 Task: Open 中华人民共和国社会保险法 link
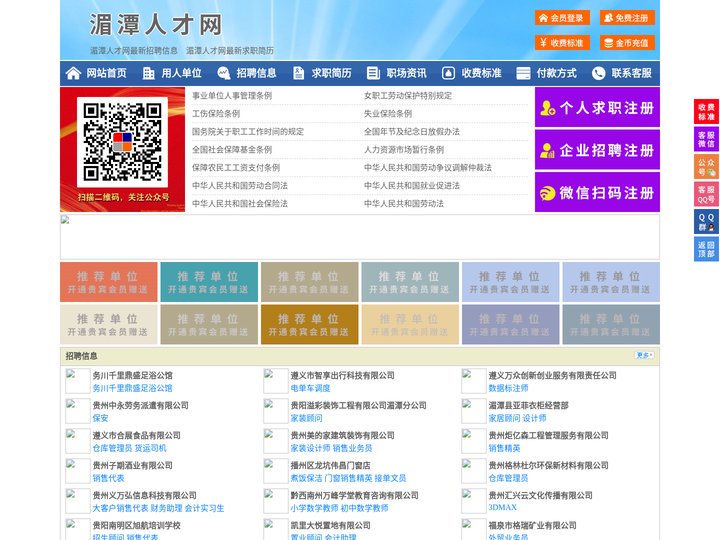pos(240,203)
